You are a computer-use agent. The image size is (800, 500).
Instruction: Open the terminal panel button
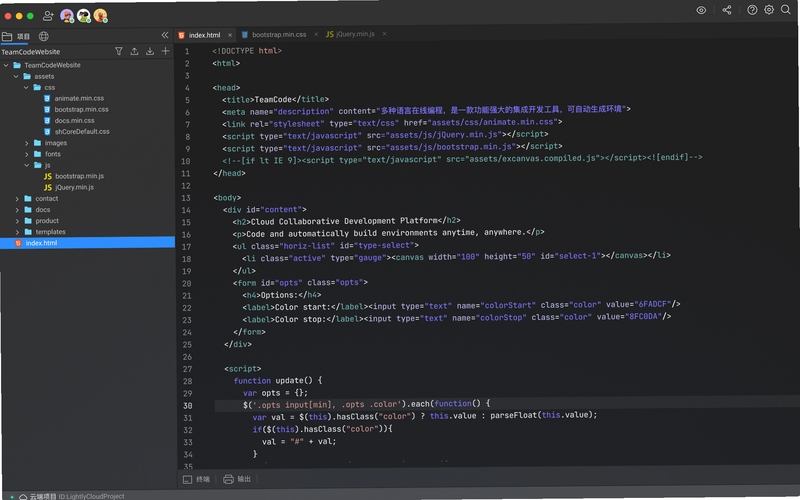pos(196,480)
